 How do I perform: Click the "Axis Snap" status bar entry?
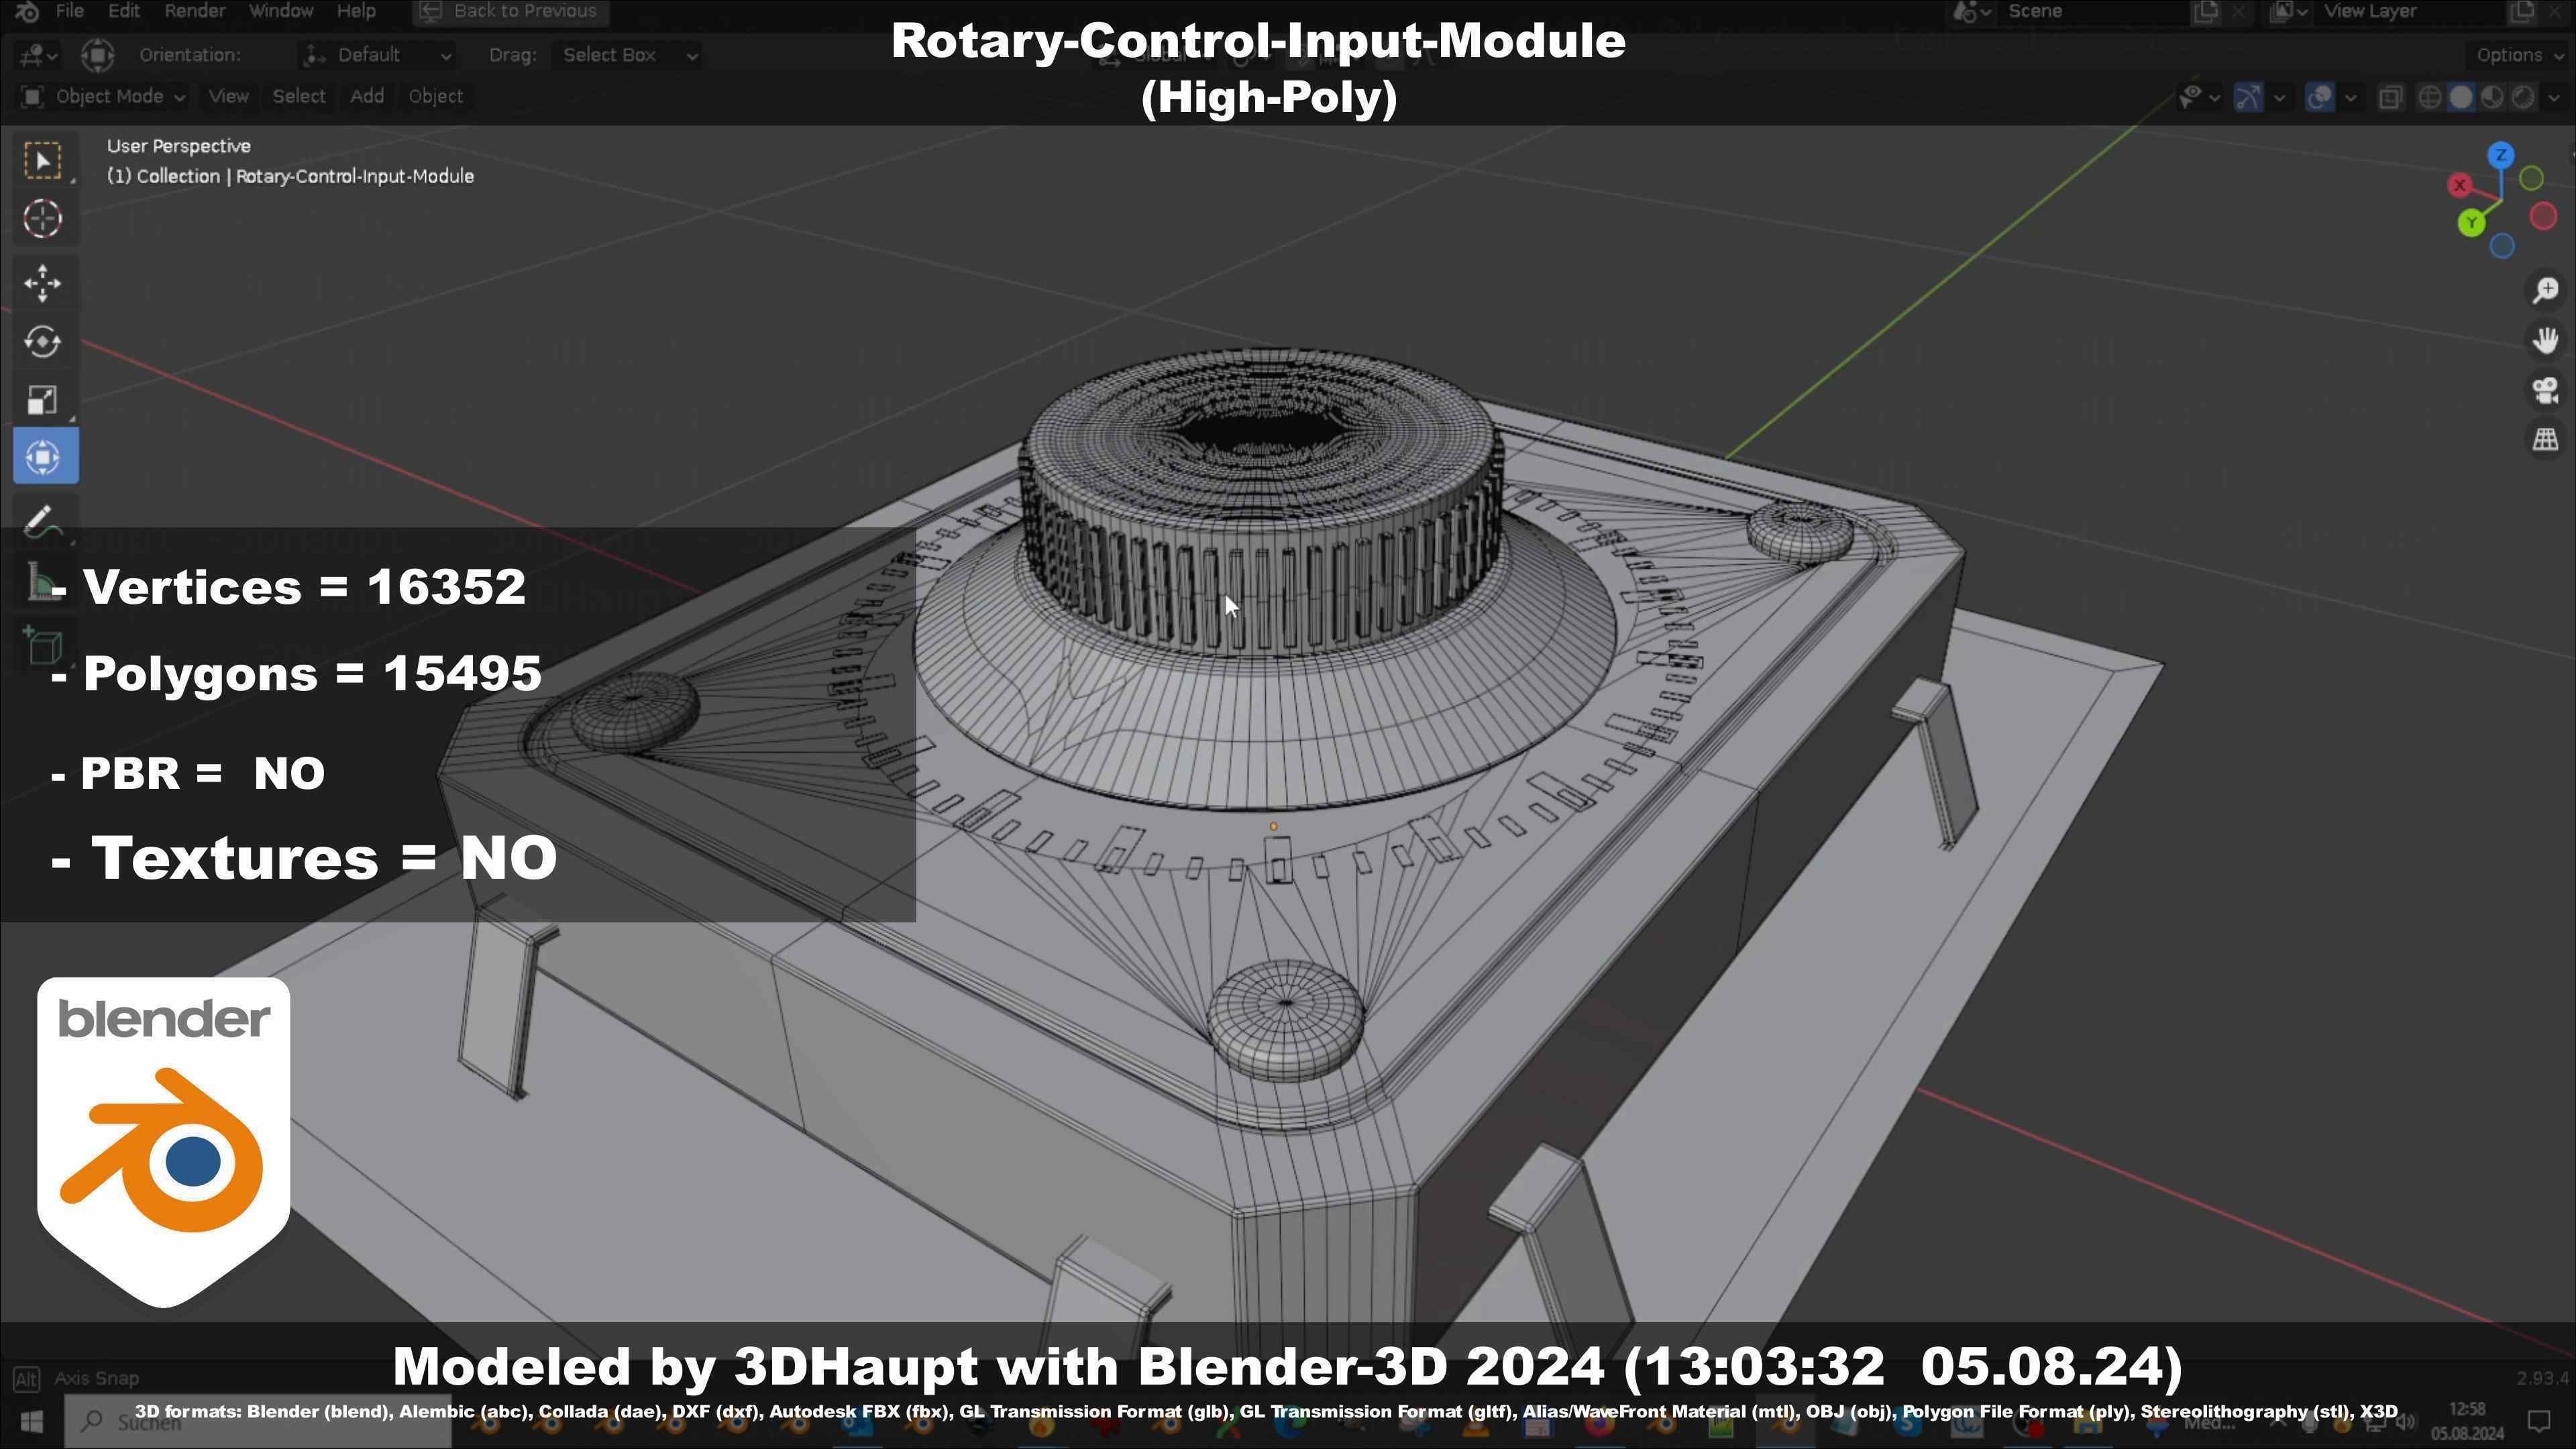(96, 1378)
